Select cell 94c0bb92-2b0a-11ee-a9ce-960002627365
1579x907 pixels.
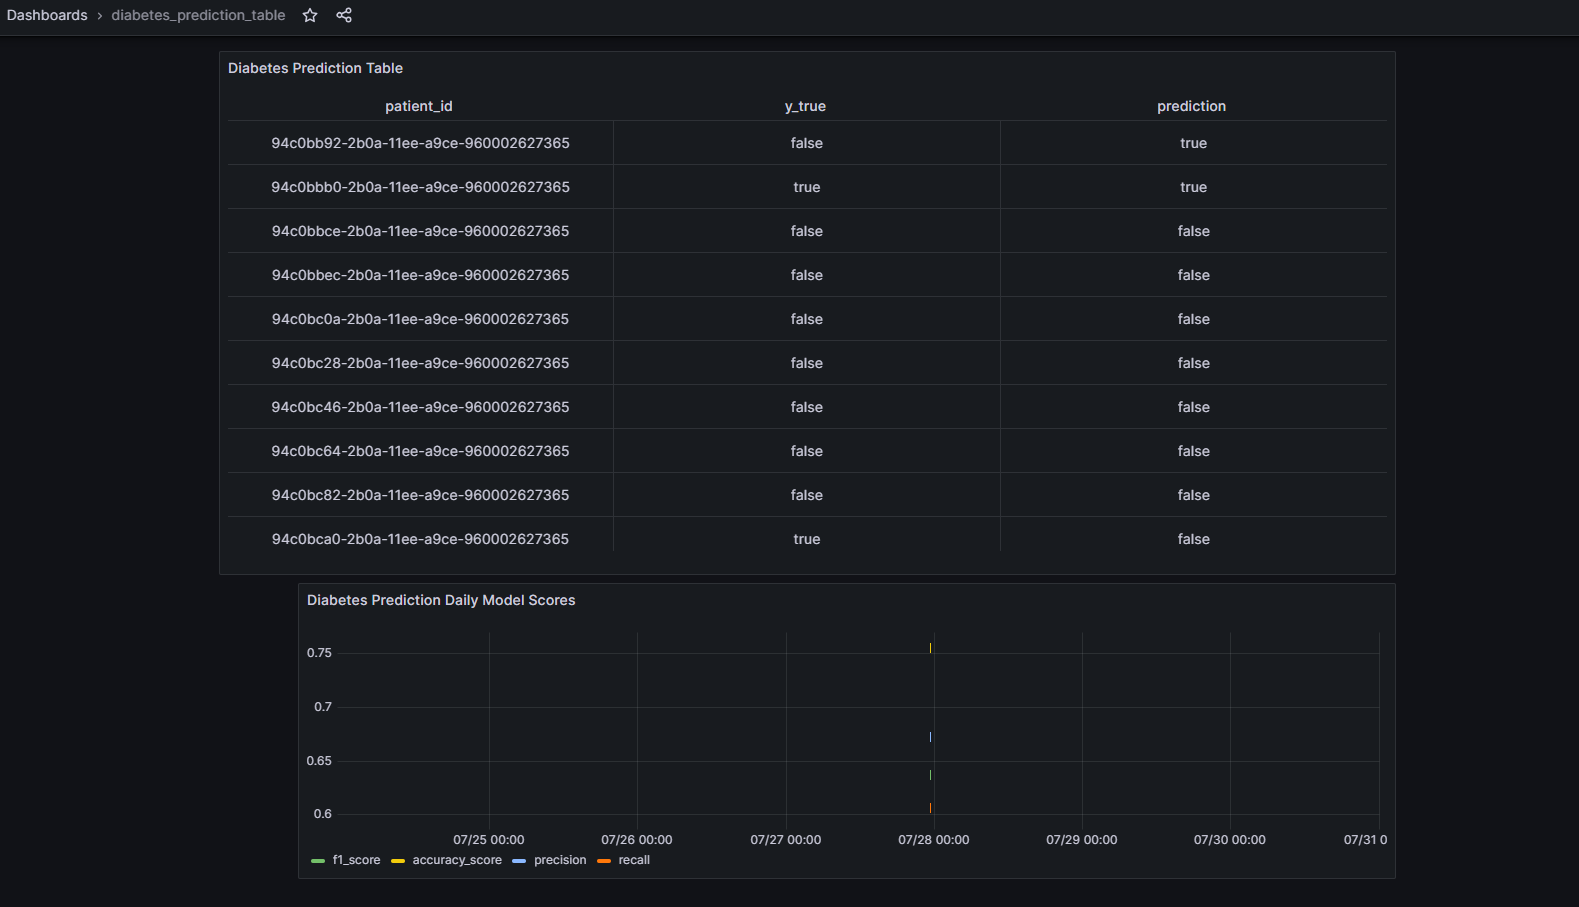pos(420,143)
